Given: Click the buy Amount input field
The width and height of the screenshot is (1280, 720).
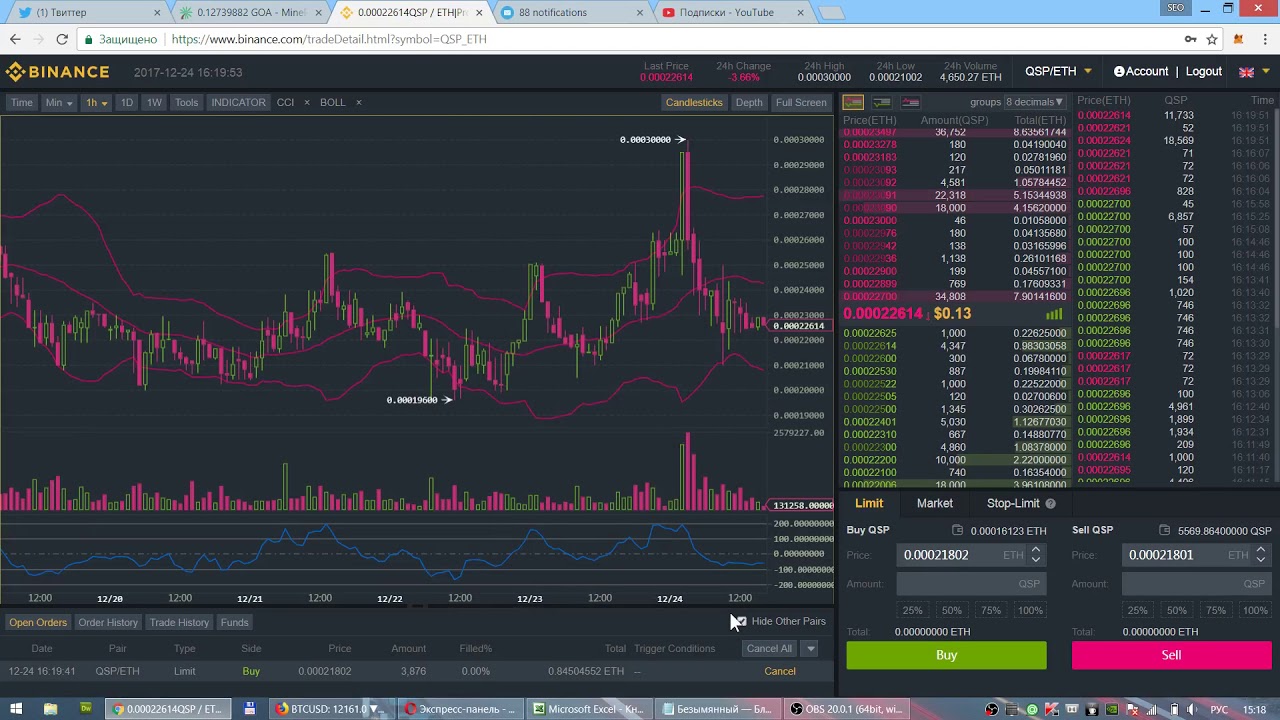Looking at the screenshot, I should pos(972,583).
